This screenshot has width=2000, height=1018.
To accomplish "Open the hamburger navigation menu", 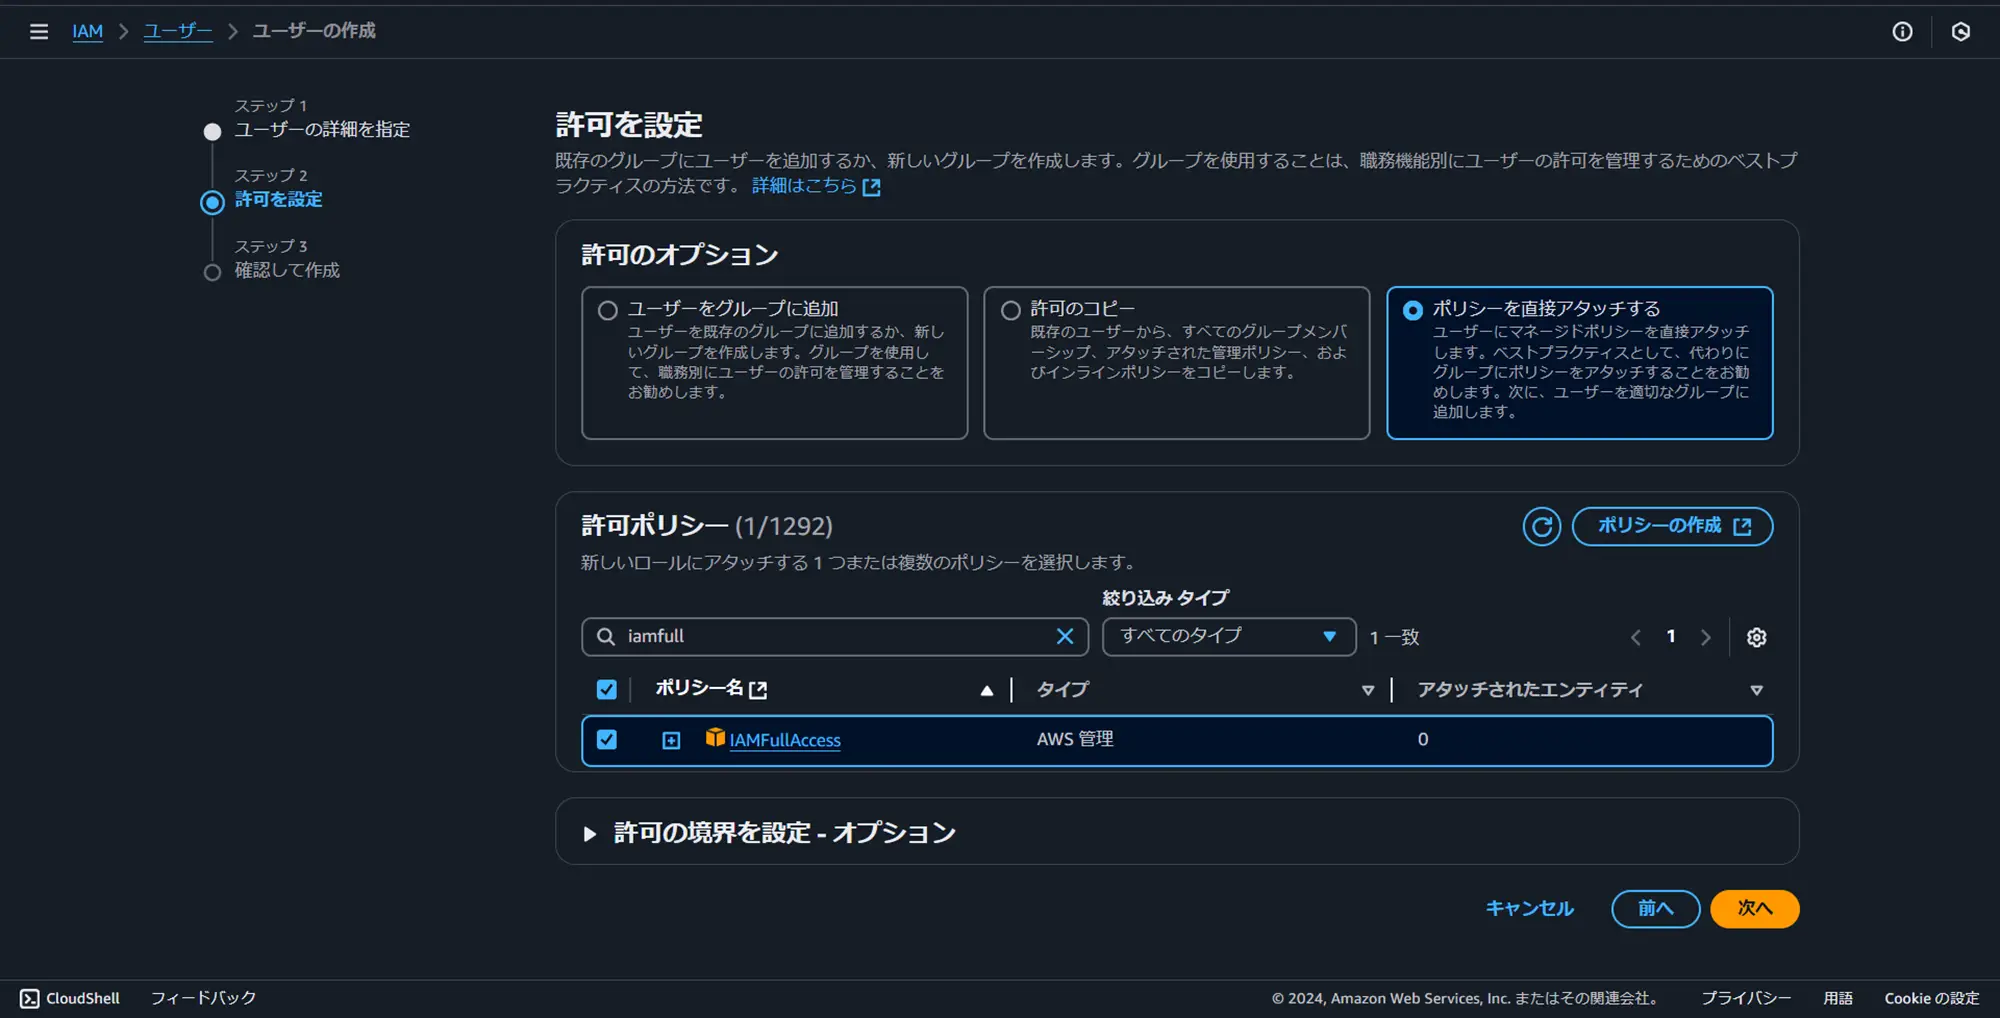I will coord(39,31).
